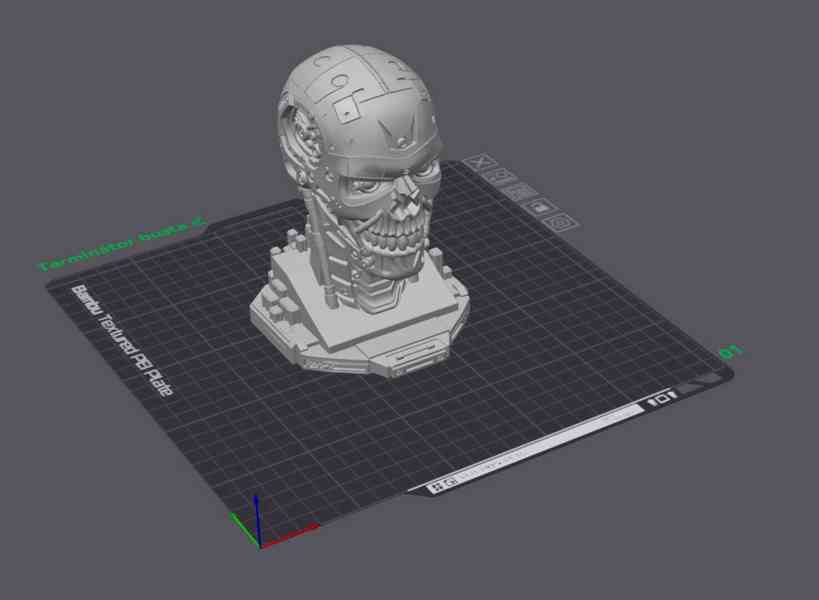
Task: Click the red X axis line at origin
Action: coord(293,532)
